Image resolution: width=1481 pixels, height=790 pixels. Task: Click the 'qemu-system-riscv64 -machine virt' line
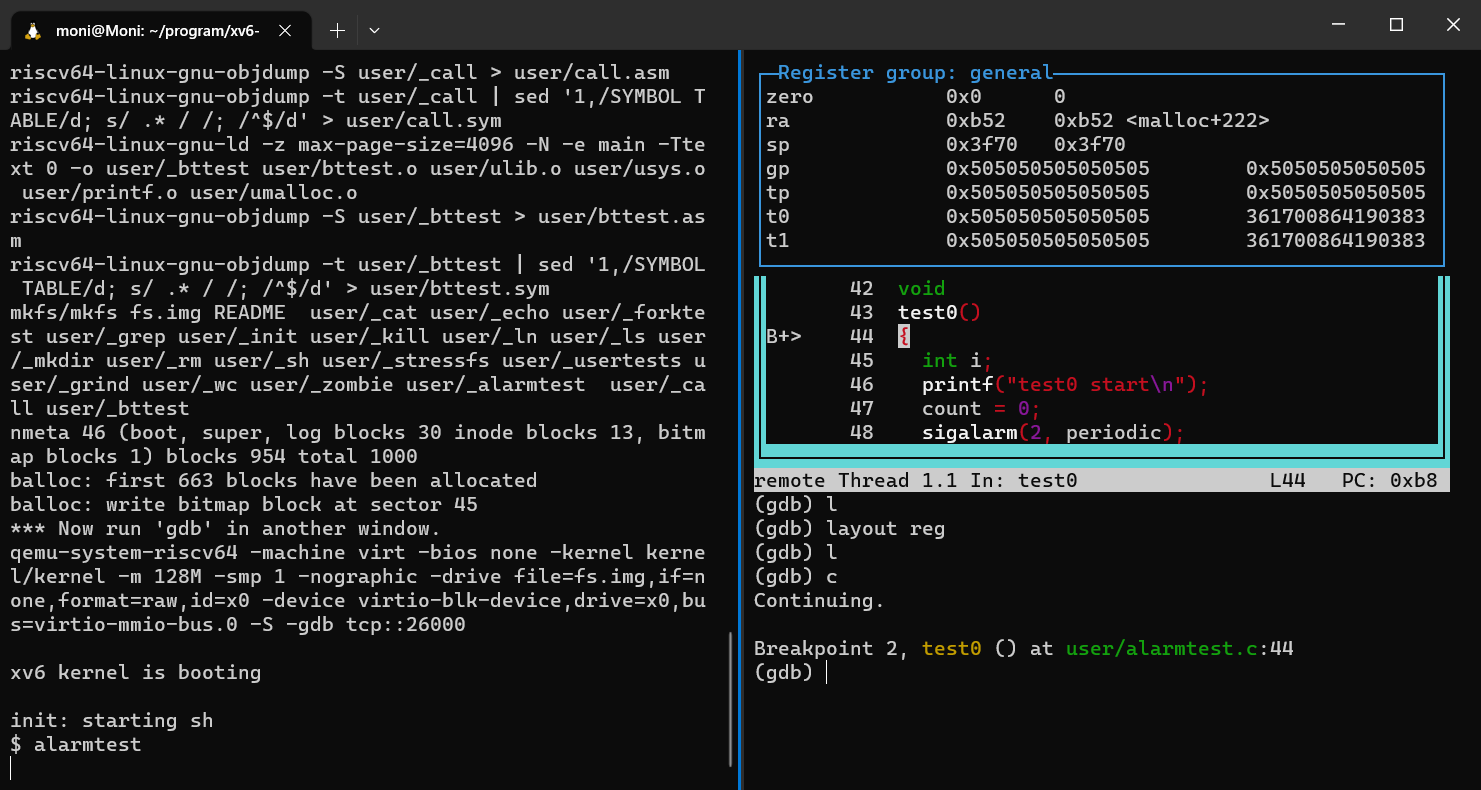pos(358,553)
